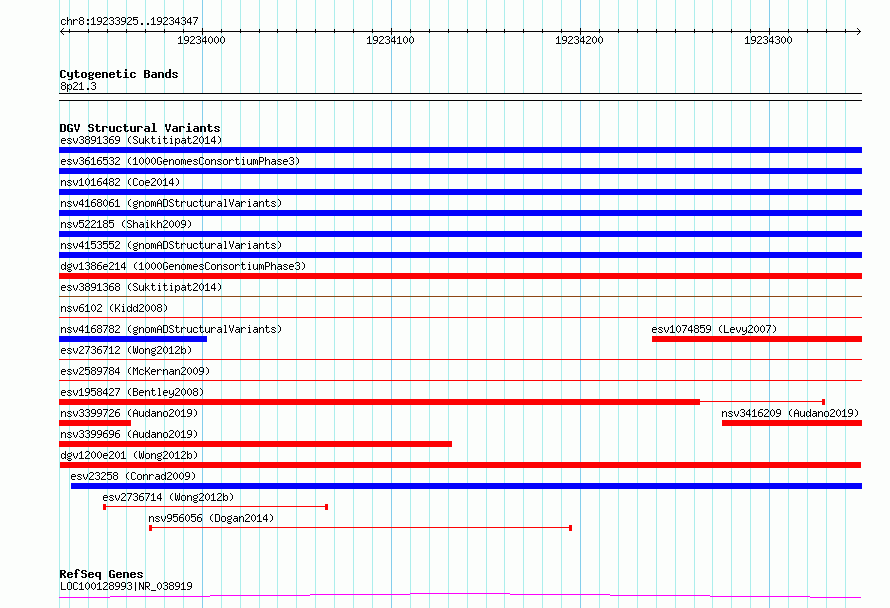Click the 19234300 ruler position label
This screenshot has width=890, height=608.
coord(768,40)
